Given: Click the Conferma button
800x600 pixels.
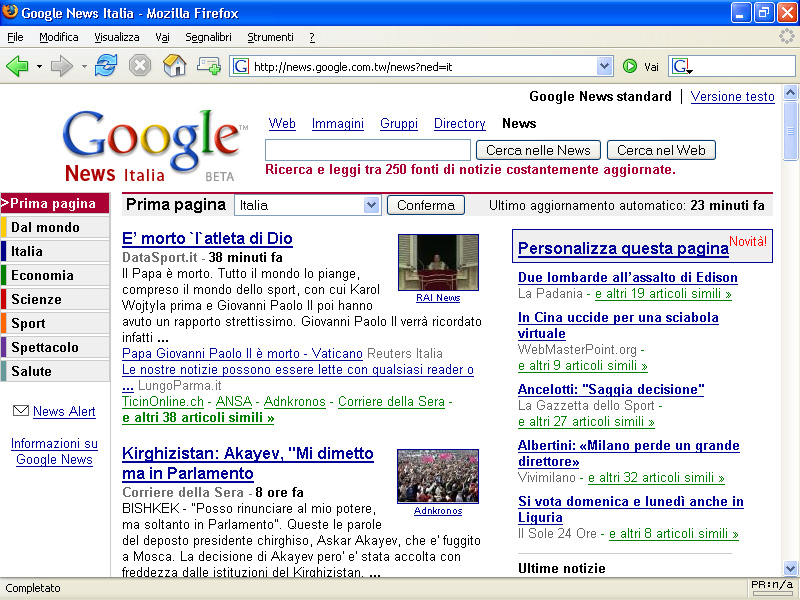Looking at the screenshot, I should click(x=426, y=205).
